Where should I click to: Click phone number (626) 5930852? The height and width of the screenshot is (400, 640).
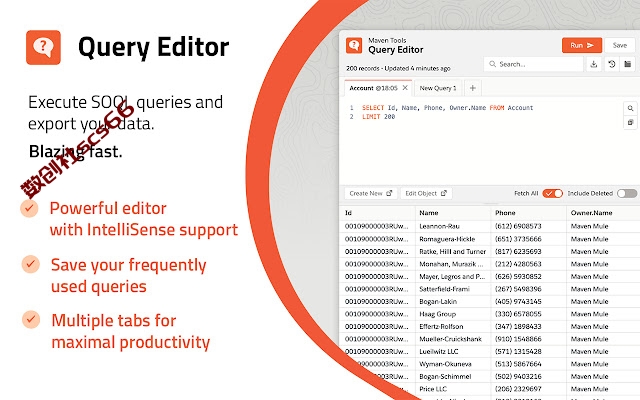point(518,276)
